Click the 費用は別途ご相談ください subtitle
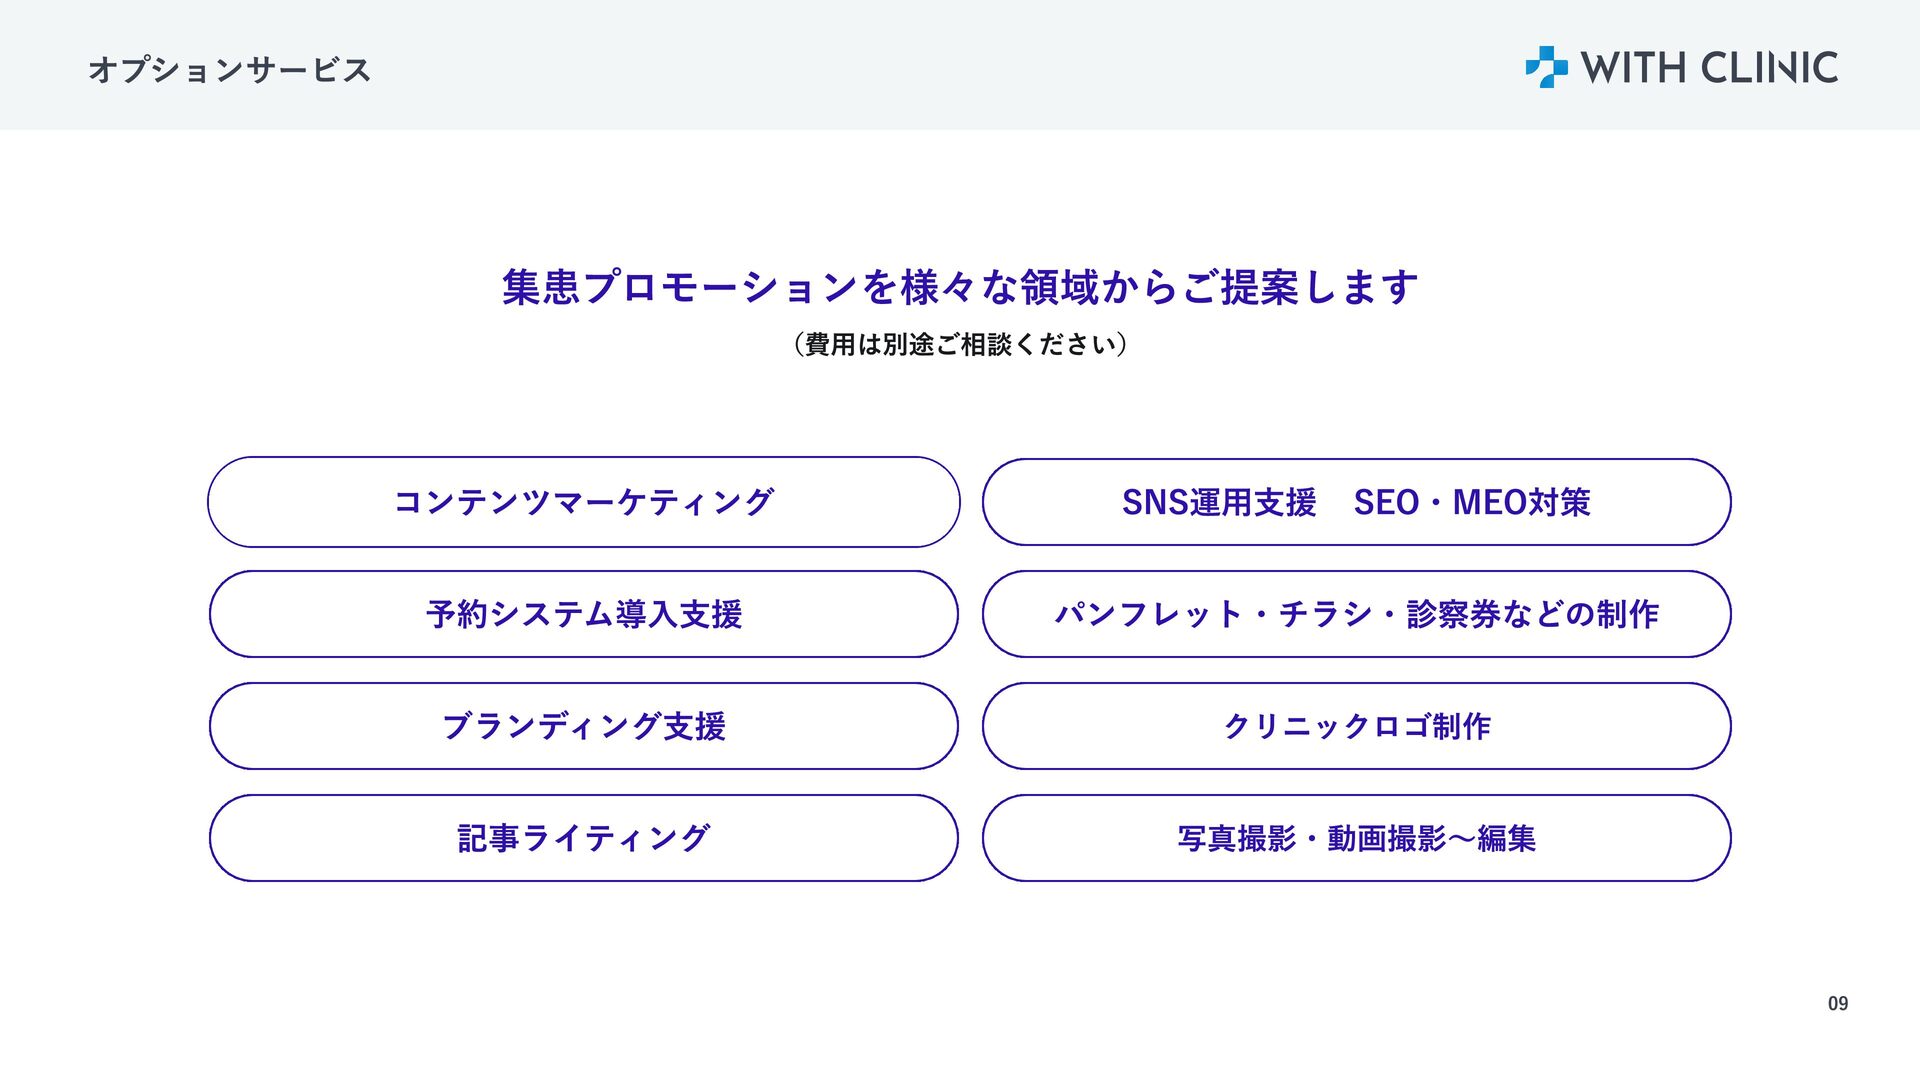 [x=960, y=344]
